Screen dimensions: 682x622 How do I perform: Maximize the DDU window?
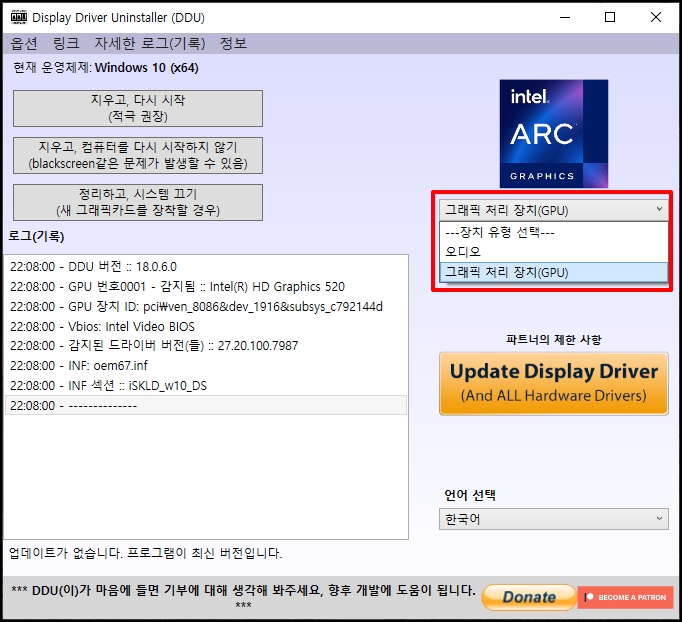(610, 17)
